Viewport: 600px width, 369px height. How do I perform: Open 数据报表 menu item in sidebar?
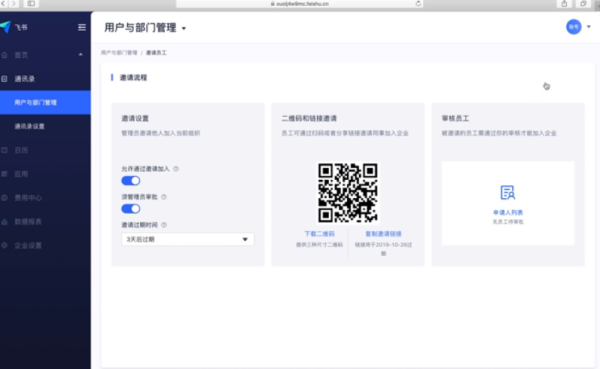[28, 222]
